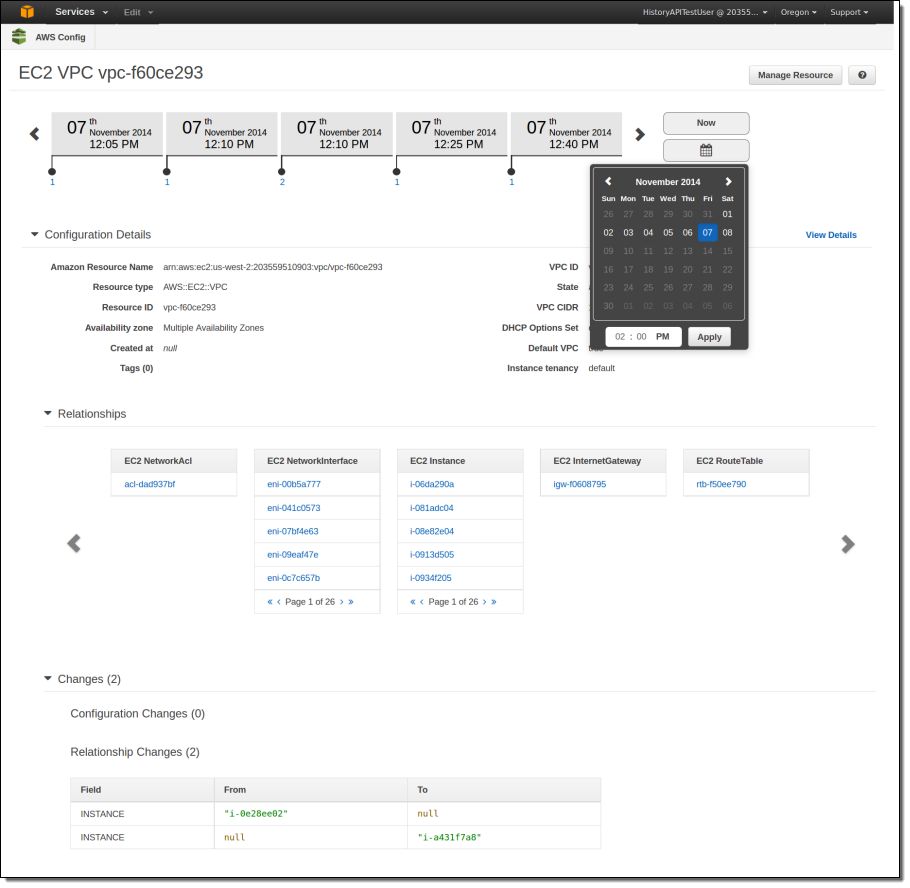Open the date picker calendar icon
Screen dimensions: 910x888
tap(705, 150)
